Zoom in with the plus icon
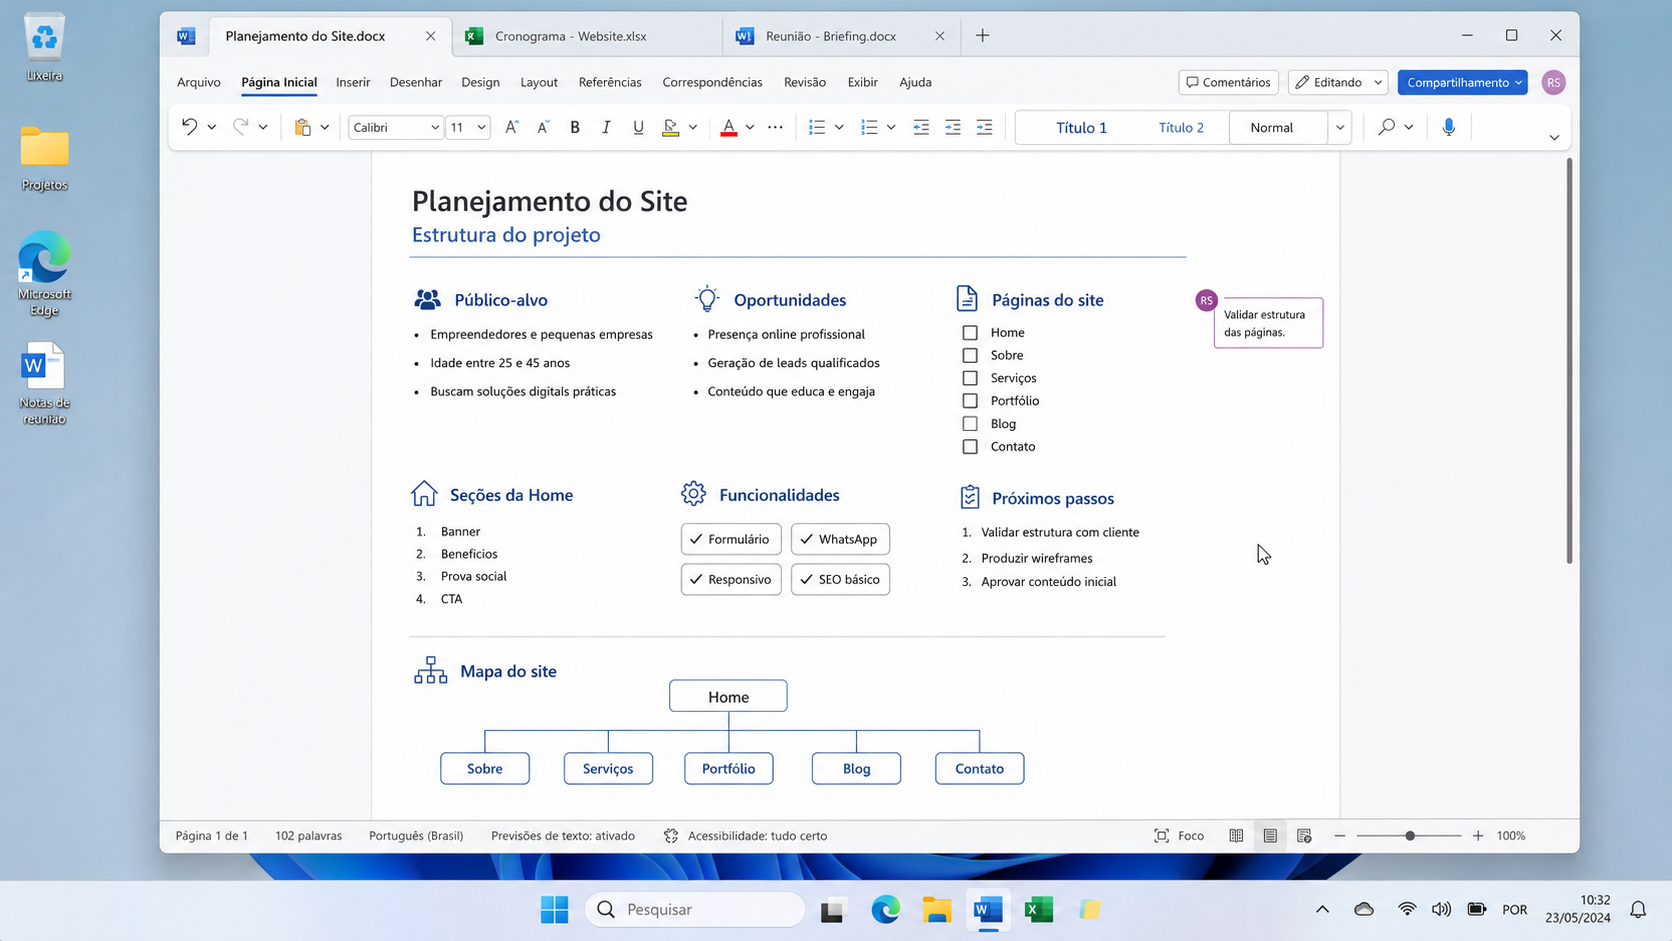The width and height of the screenshot is (1672, 941). click(x=1478, y=836)
